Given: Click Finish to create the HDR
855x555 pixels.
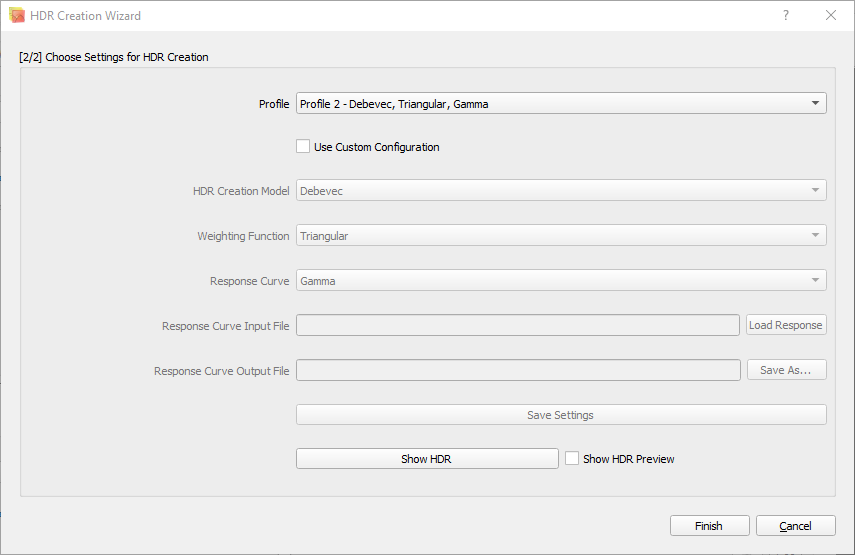Looking at the screenshot, I should [709, 526].
